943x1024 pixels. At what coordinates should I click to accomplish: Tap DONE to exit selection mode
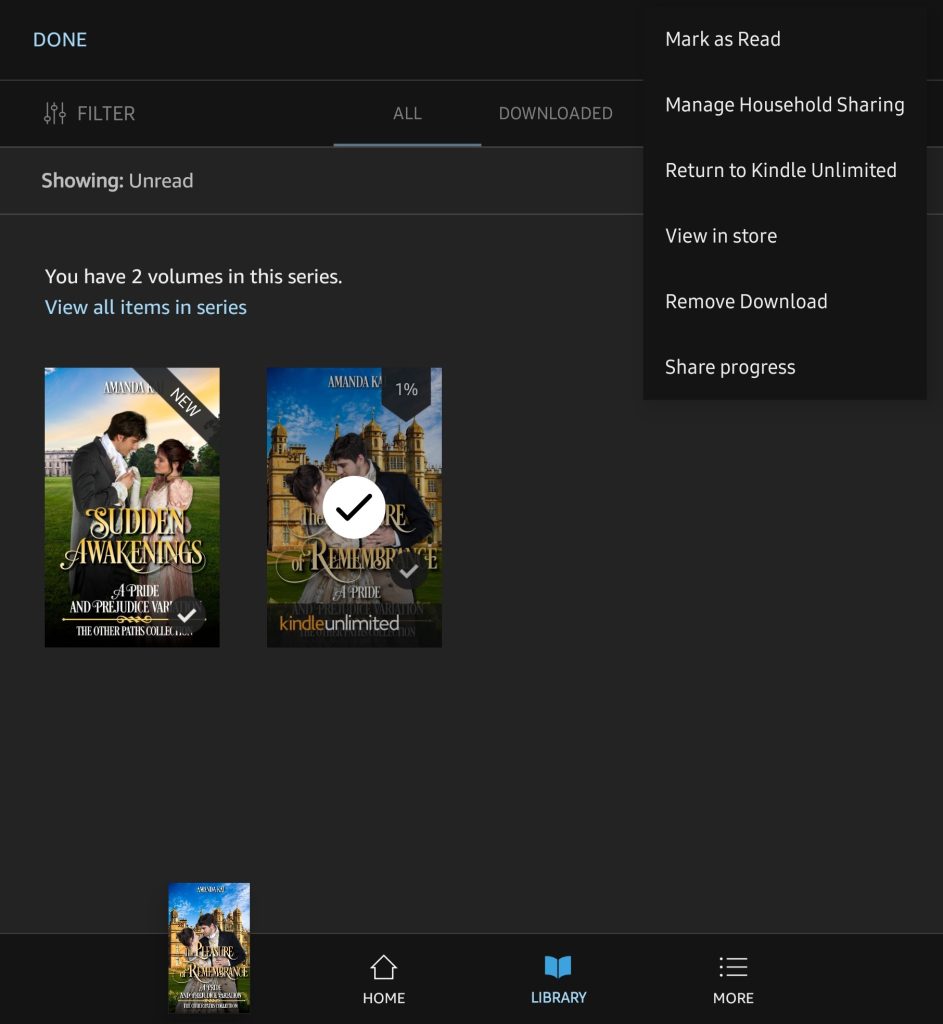tap(60, 40)
